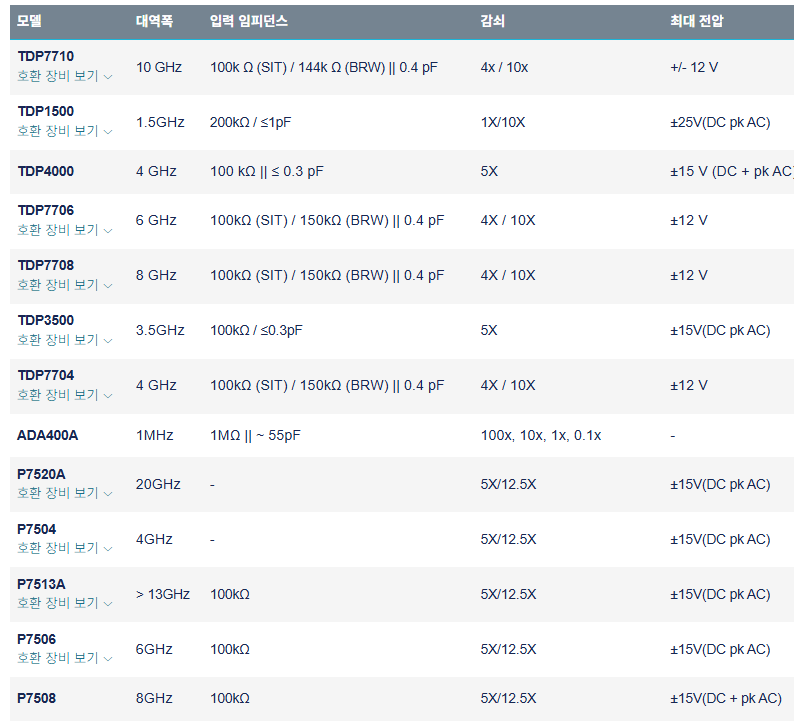Expand 호환 장비 보기 under TDP7710
Image resolution: width=794 pixels, height=721 pixels.
pos(64,76)
